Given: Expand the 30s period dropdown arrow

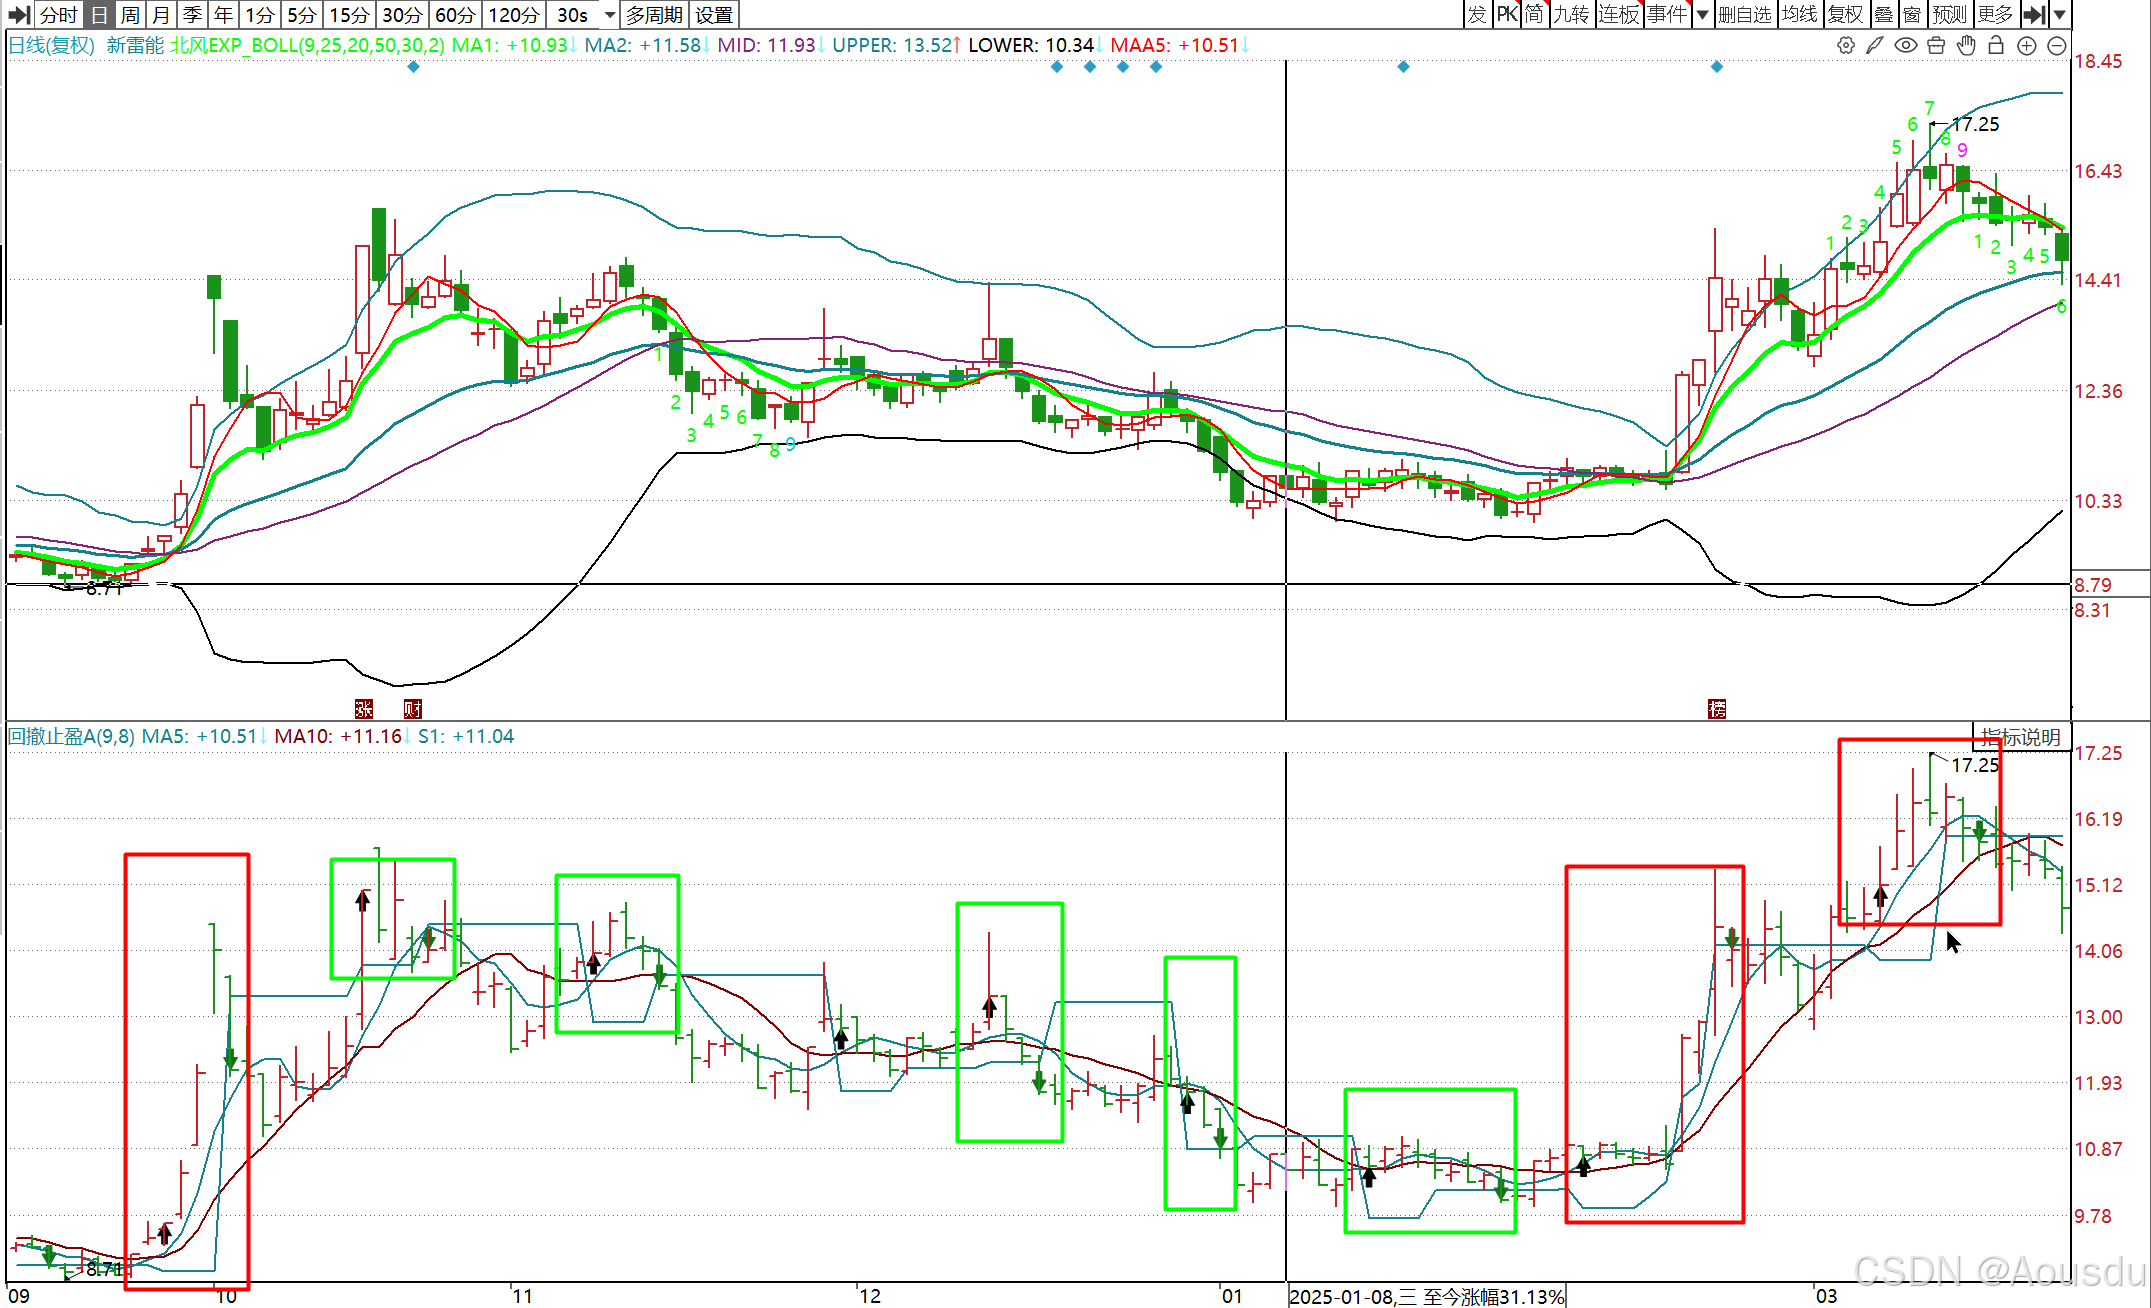Looking at the screenshot, I should click(x=610, y=14).
